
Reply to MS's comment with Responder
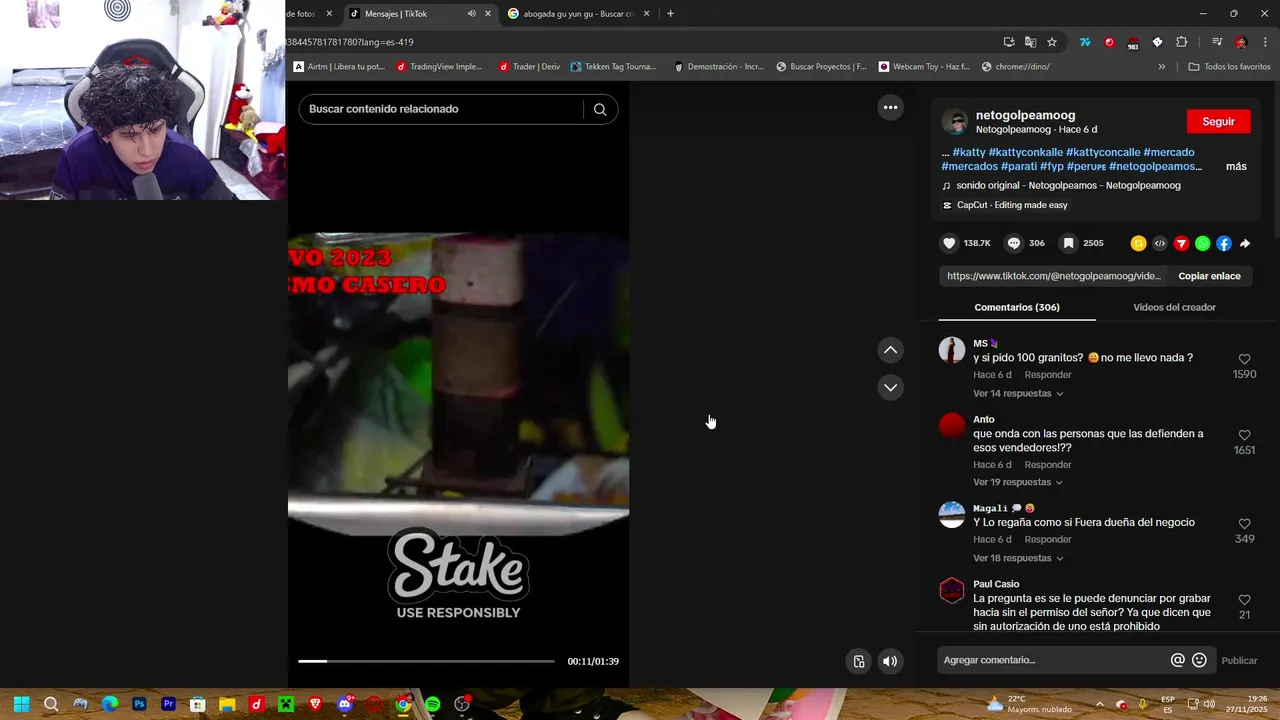click(1048, 375)
